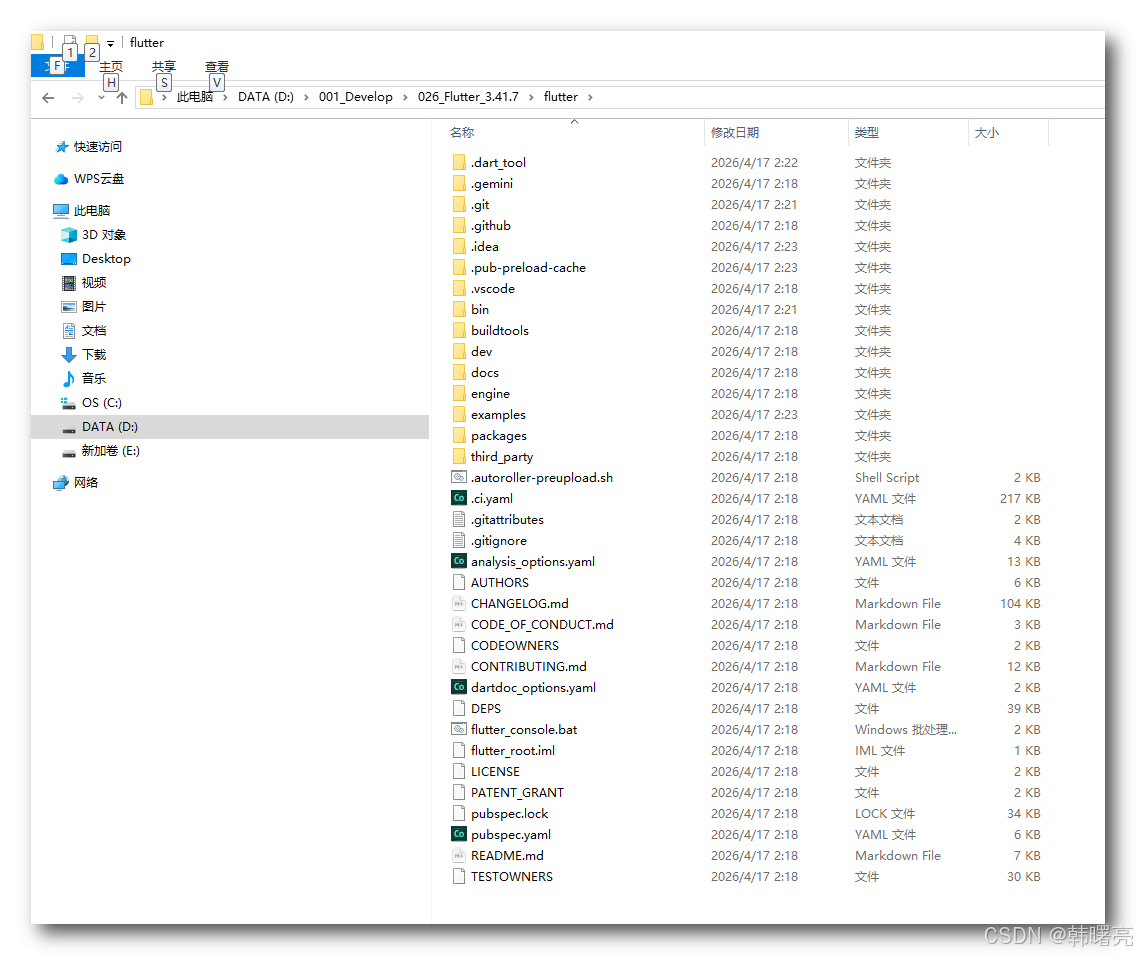Click the .pub-preload-cache folder icon

pos(459,267)
